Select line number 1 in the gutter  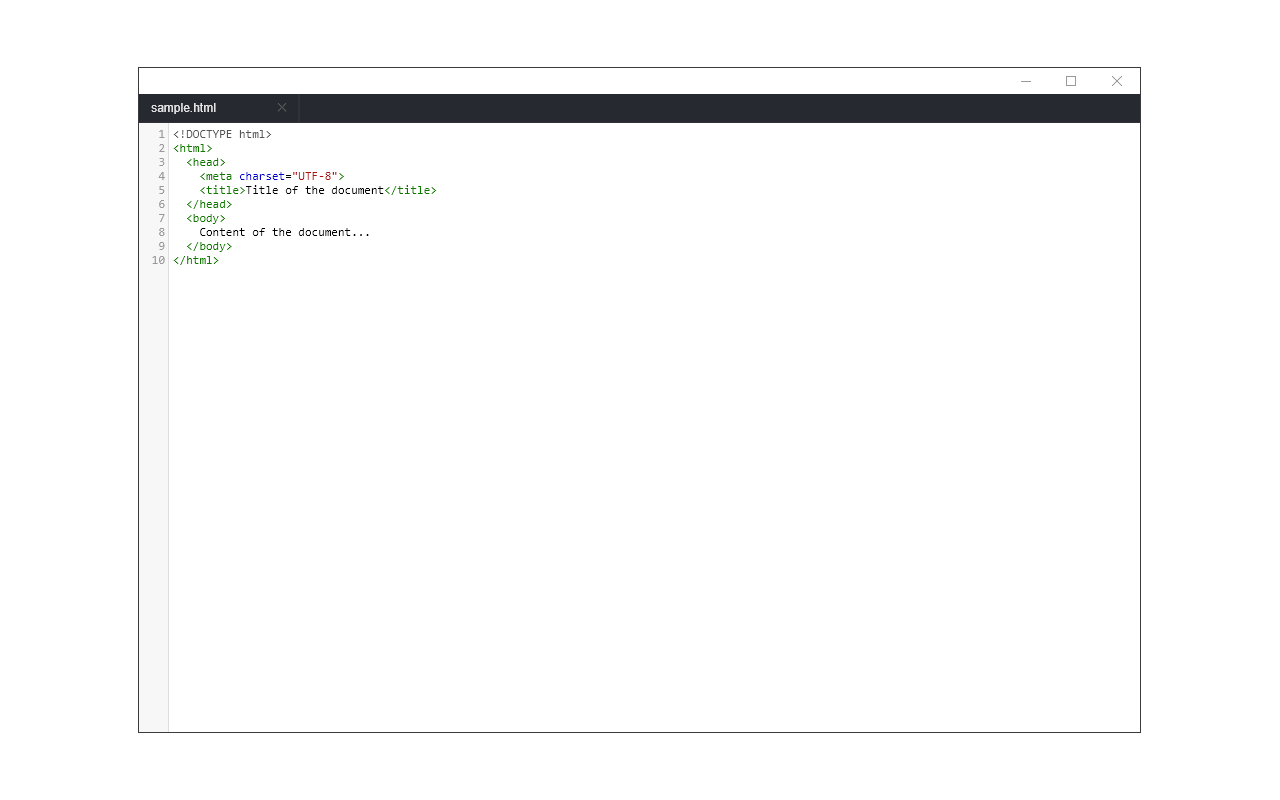[160, 133]
